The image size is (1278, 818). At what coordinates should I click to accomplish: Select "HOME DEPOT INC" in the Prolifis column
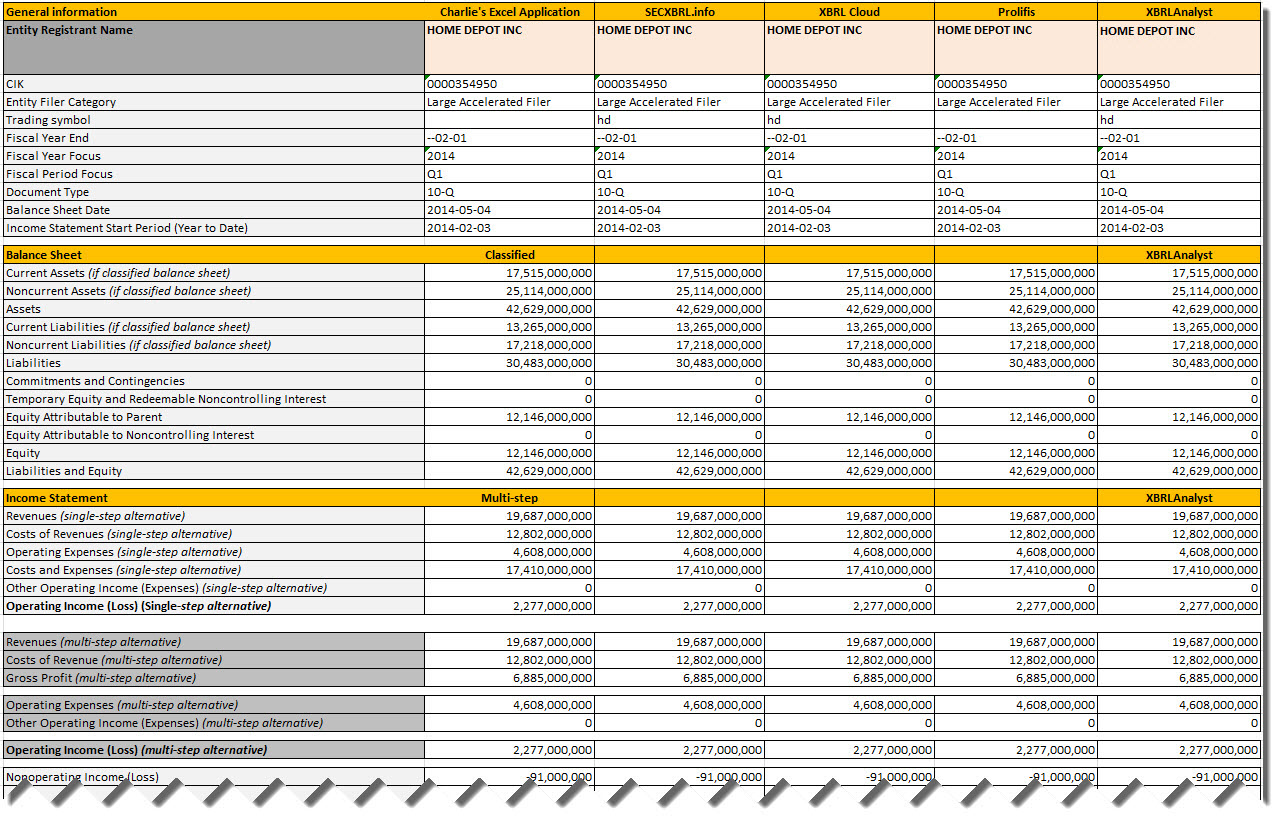1016,47
